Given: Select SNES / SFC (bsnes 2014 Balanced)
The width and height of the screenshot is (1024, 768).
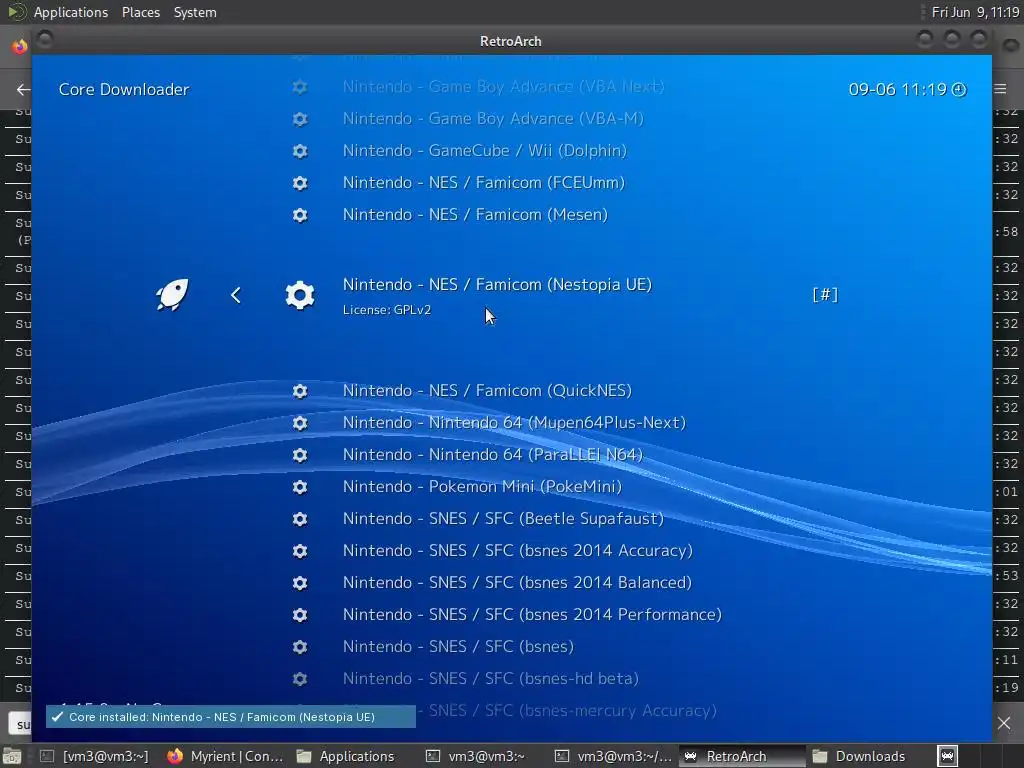Looking at the screenshot, I should pyautogui.click(x=517, y=582).
